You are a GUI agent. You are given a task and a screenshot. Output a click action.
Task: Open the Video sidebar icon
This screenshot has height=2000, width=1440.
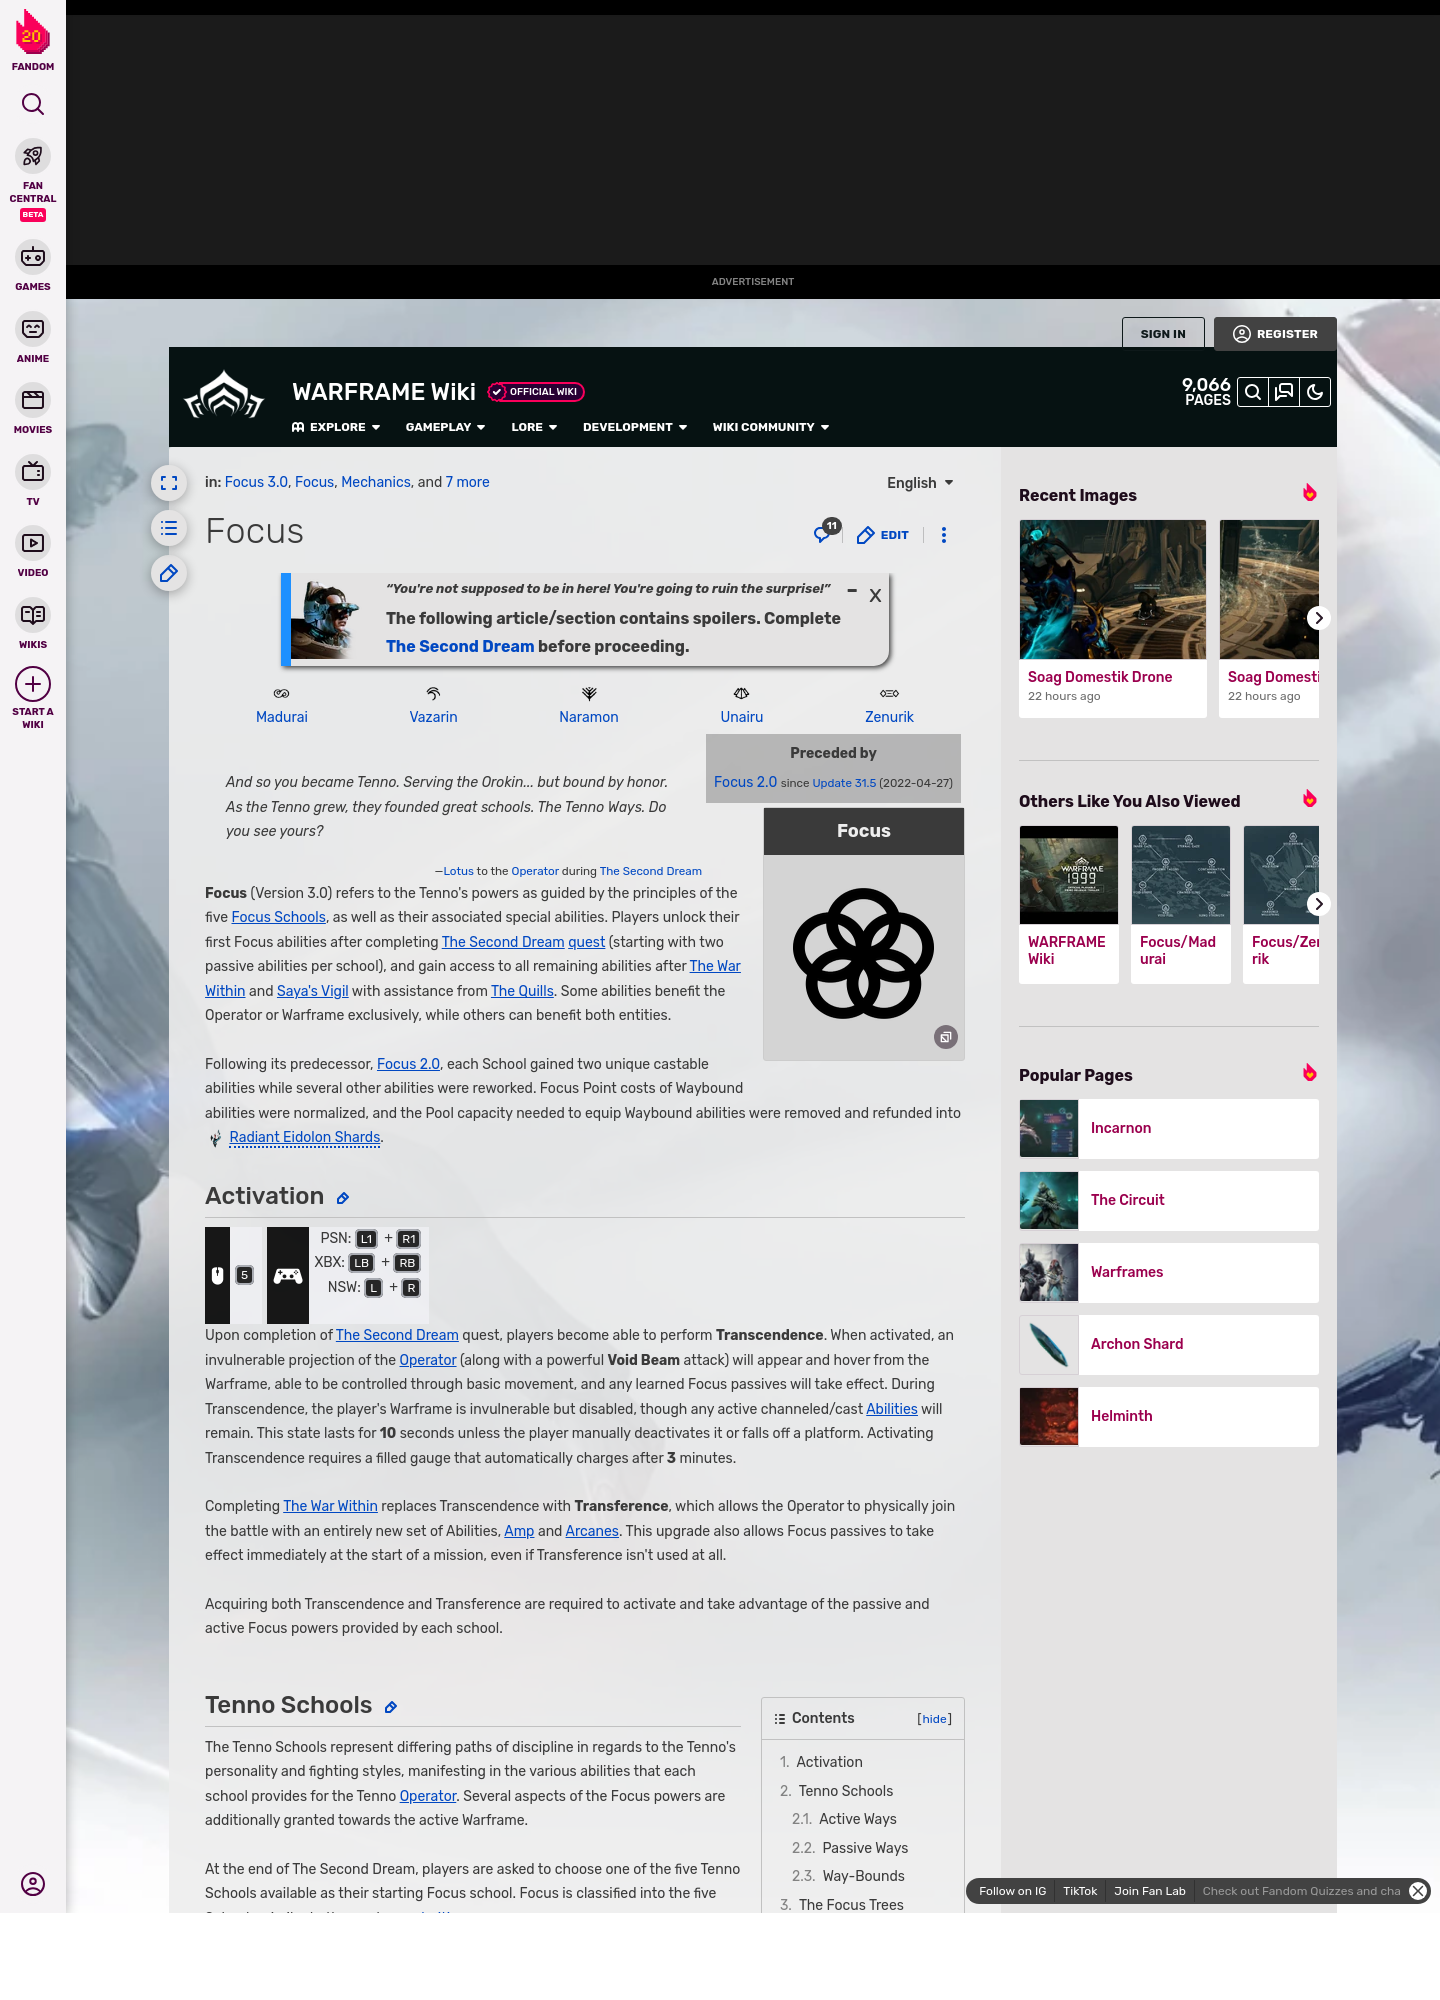coord(33,543)
